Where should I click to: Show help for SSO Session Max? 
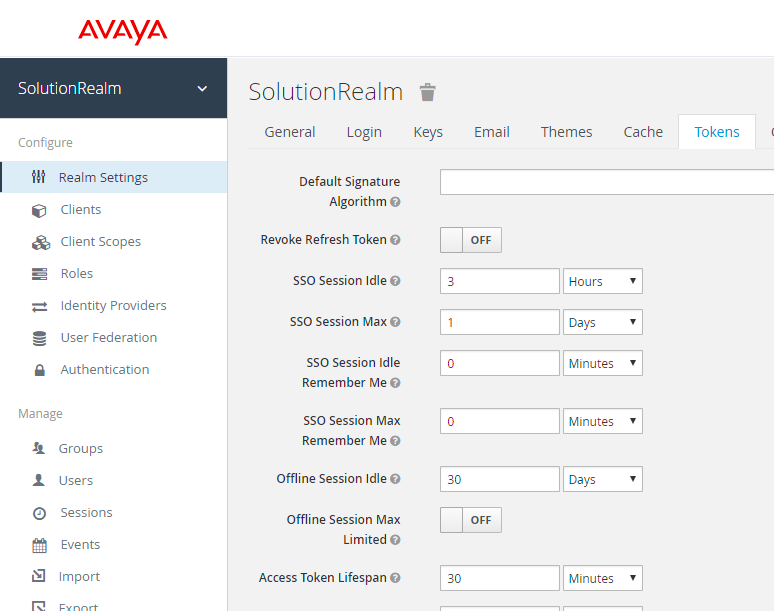click(395, 322)
